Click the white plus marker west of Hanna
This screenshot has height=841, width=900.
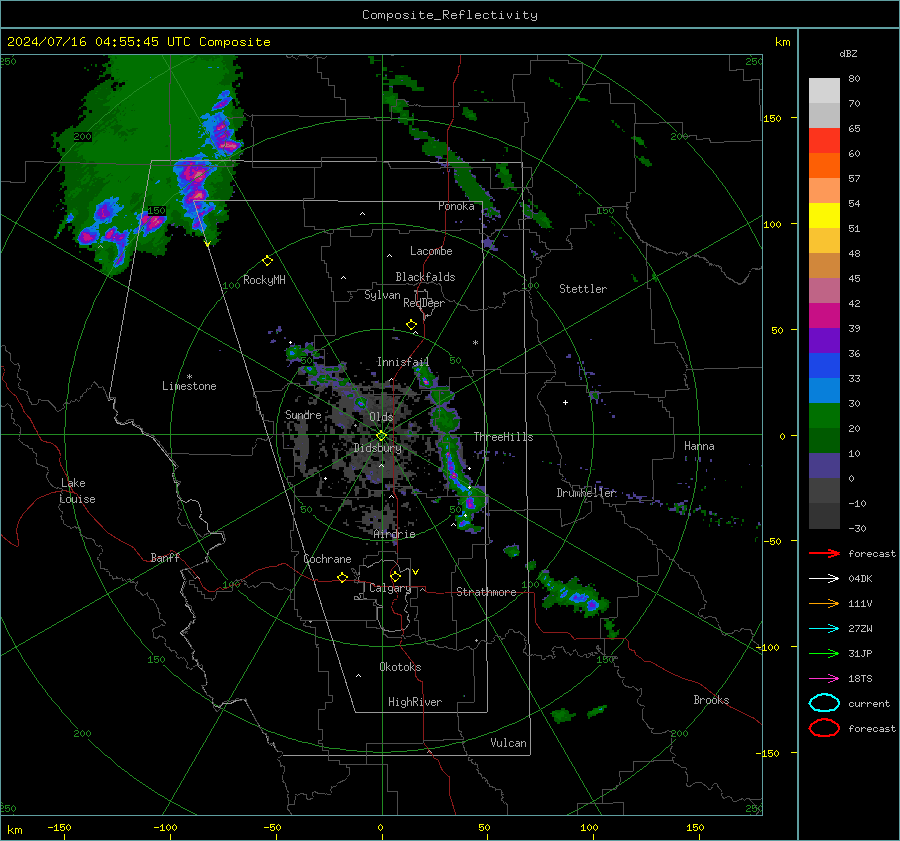coord(565,402)
